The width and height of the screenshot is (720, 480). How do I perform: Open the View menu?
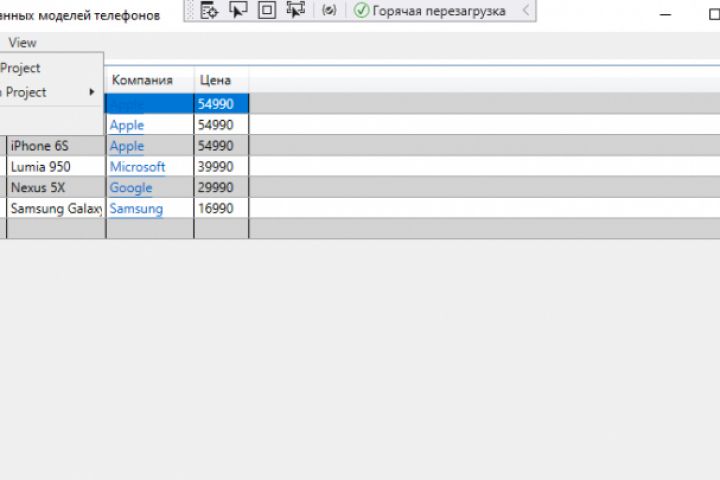point(22,43)
